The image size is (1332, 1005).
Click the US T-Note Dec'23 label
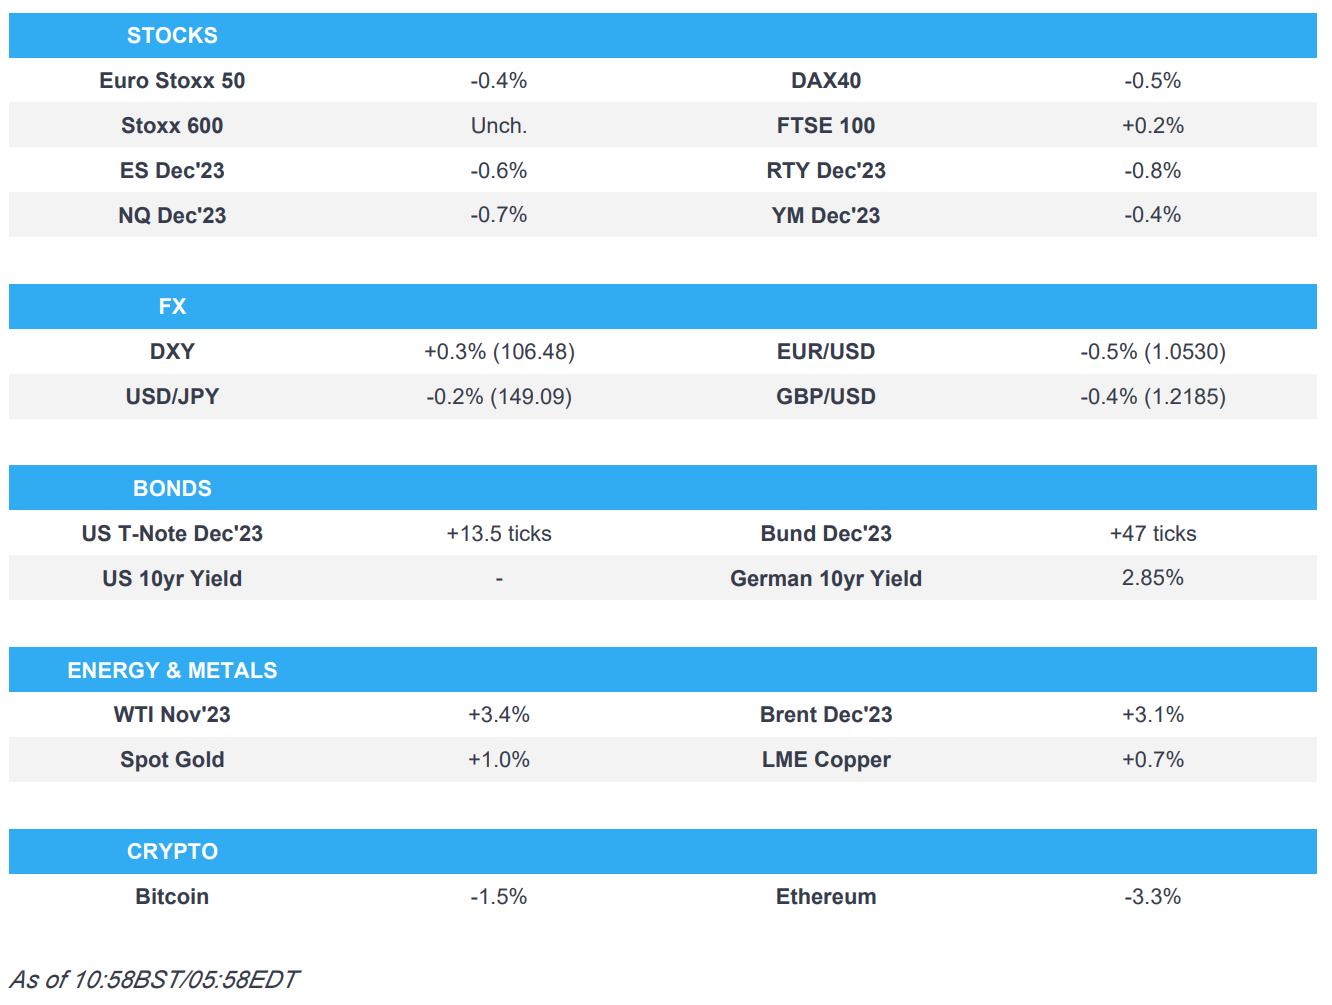pos(172,534)
